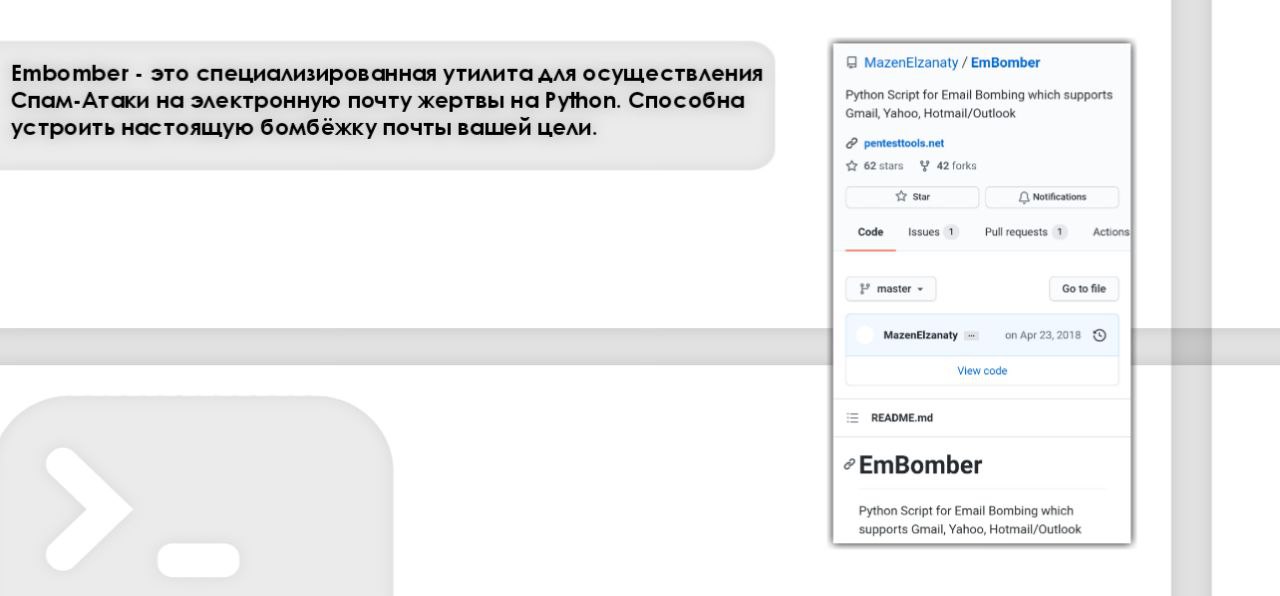Star the EmBomber repository
The height and width of the screenshot is (596, 1280).
912,197
